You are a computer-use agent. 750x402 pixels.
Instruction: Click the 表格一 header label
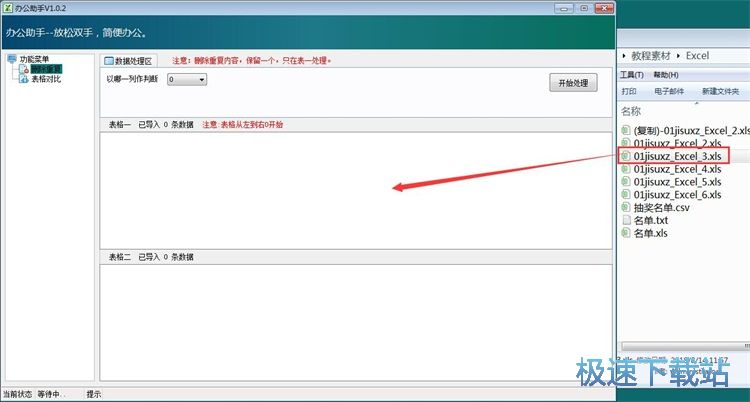120,125
